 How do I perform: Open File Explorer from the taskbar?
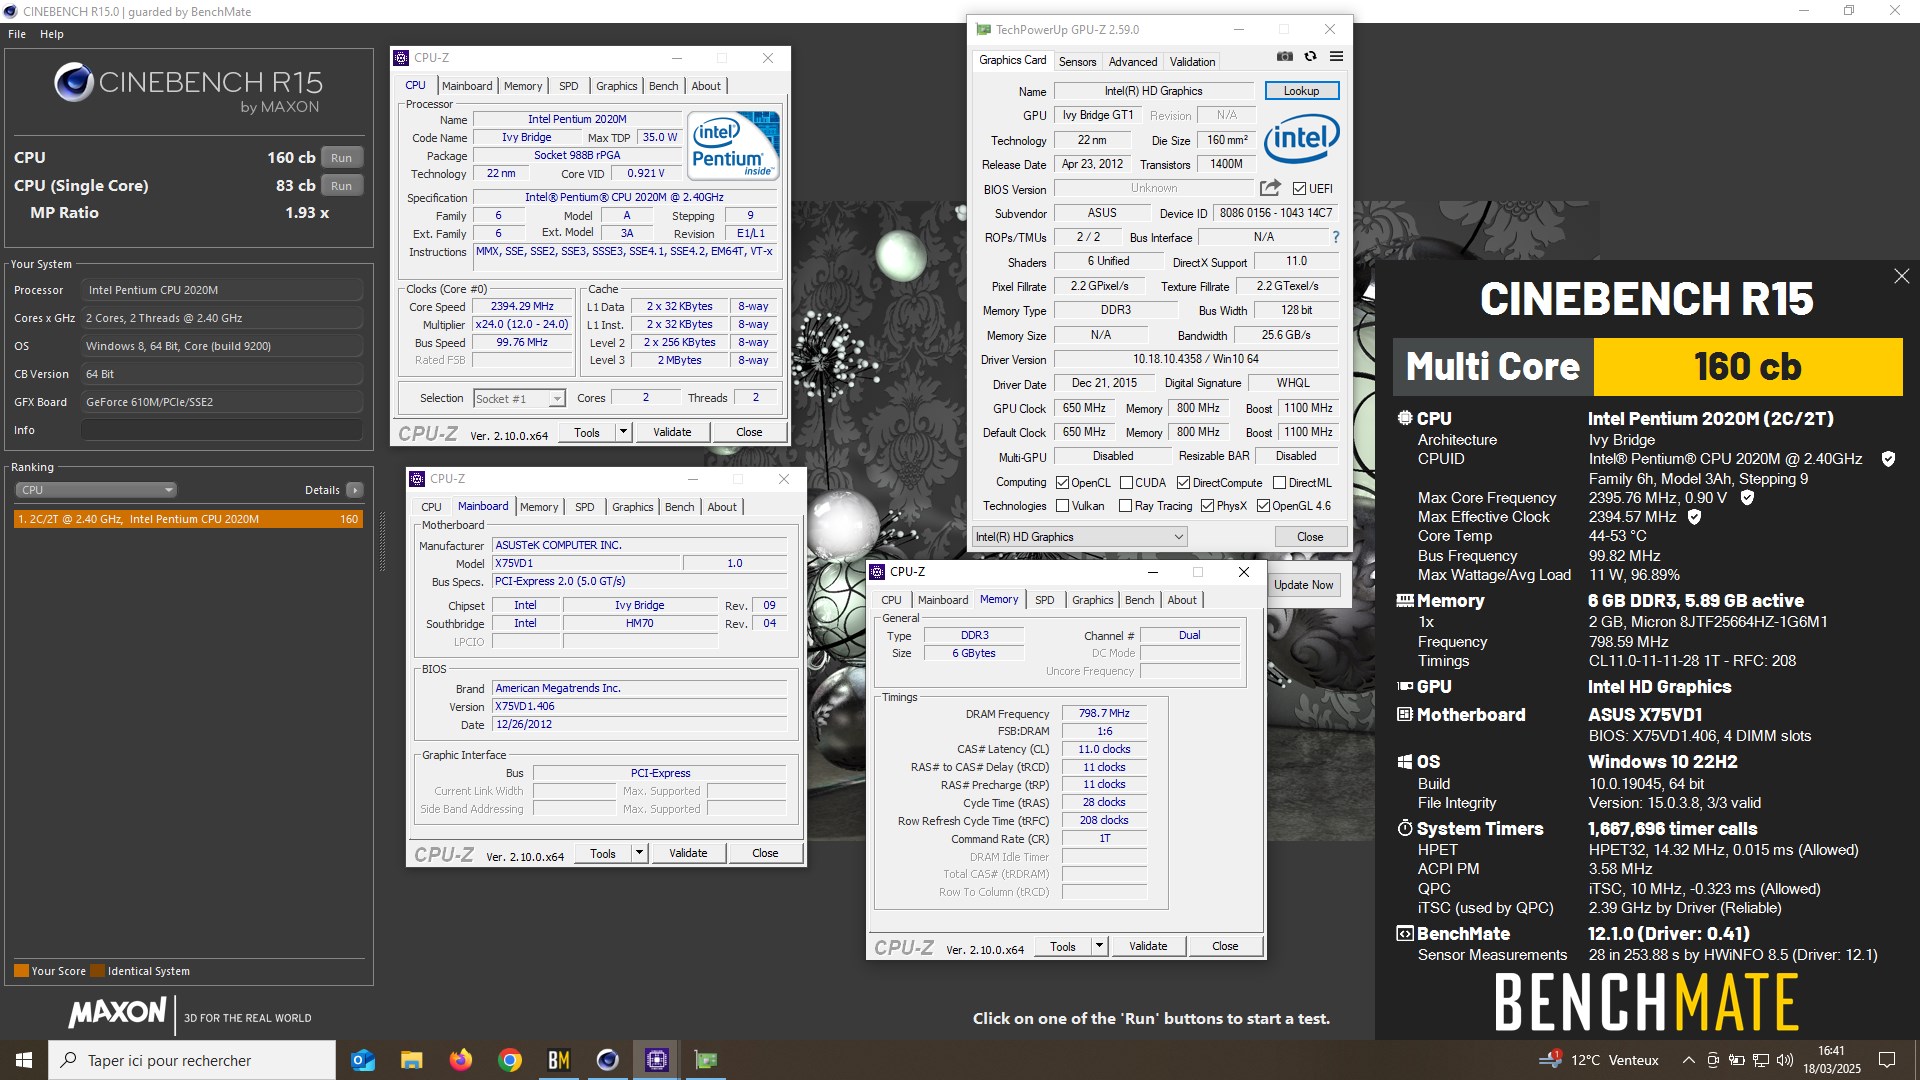click(x=411, y=1060)
